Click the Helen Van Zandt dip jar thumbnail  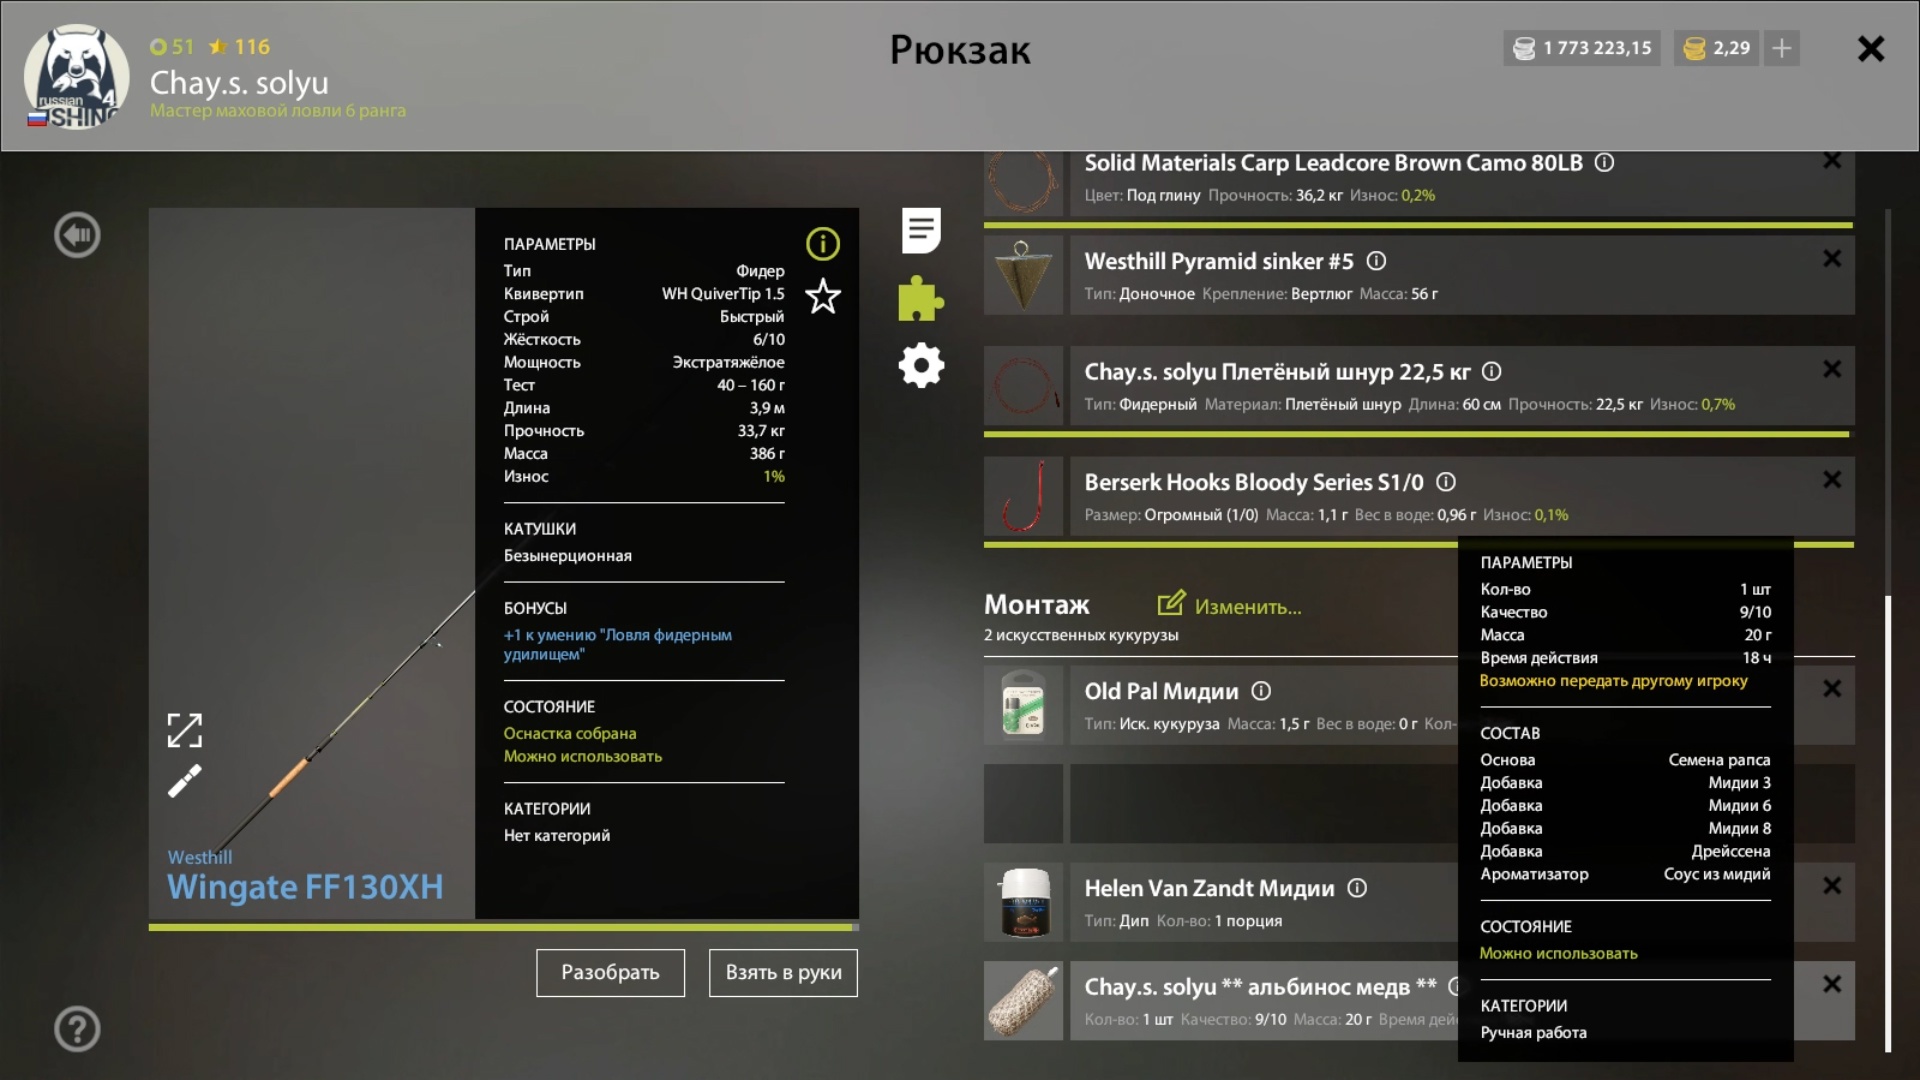click(x=1023, y=902)
